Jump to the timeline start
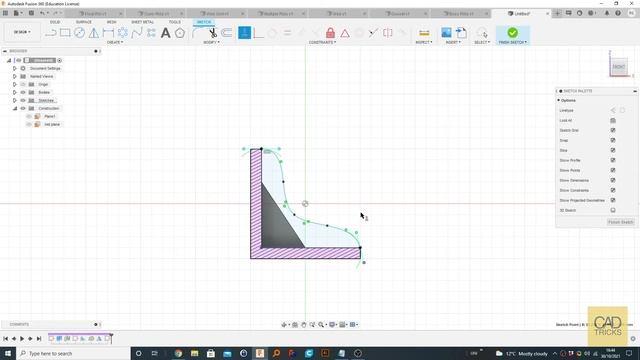 click(x=5, y=339)
